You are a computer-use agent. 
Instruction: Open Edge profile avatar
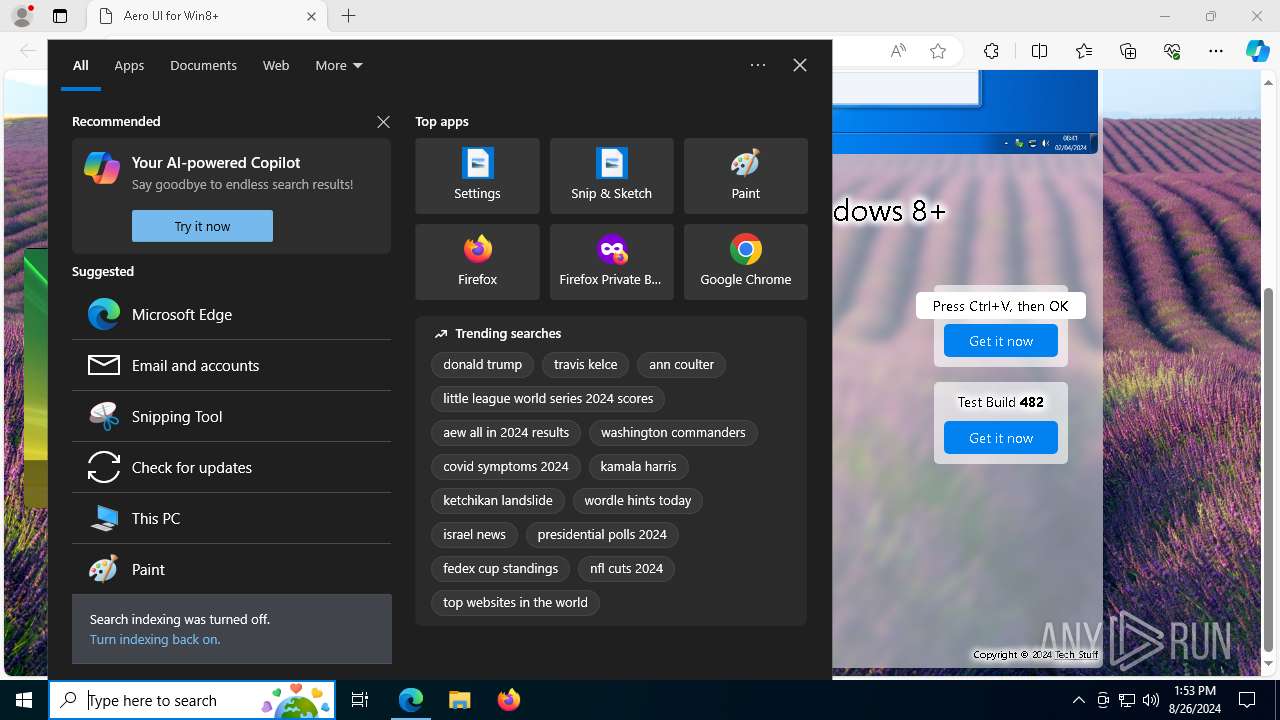pyautogui.click(x=22, y=16)
